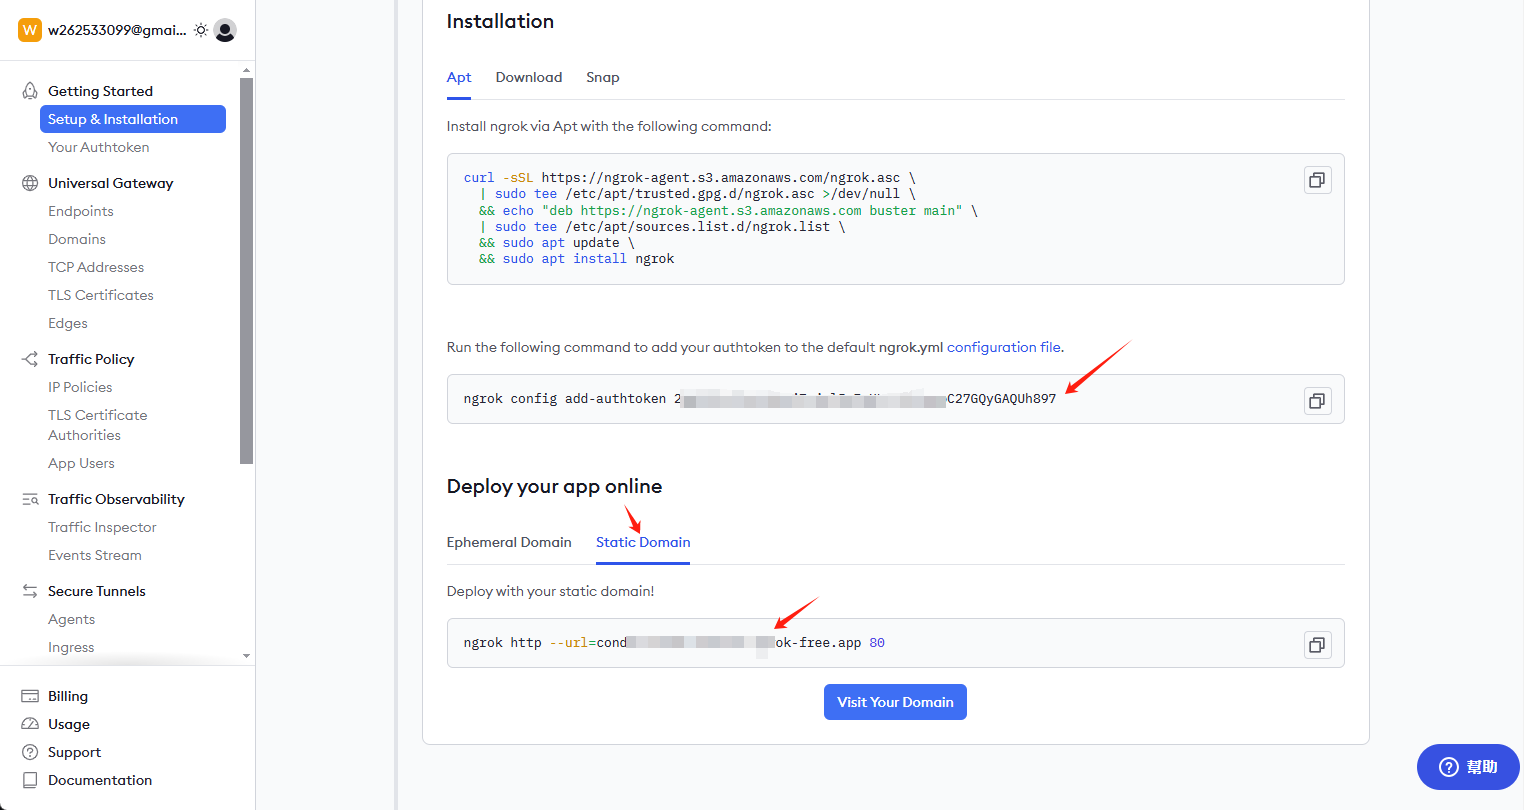
Task: Select the Static Domain tab
Action: coord(643,542)
